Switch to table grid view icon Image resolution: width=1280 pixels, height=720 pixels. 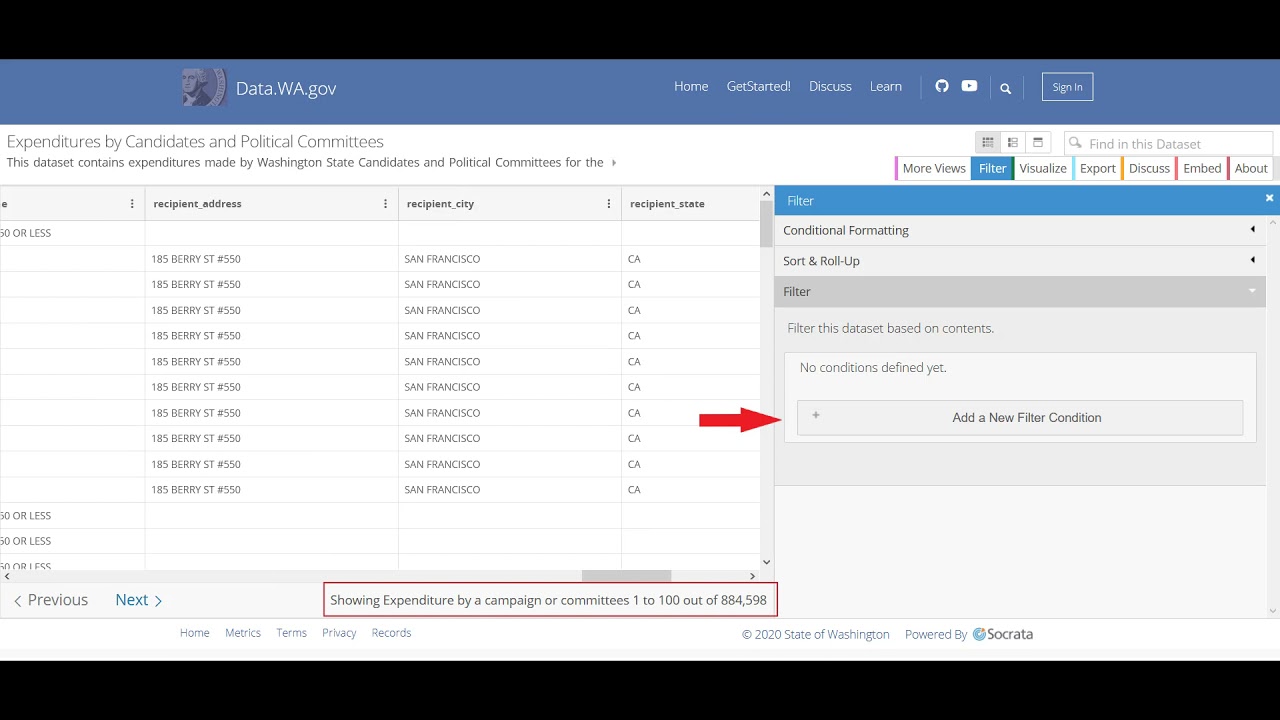tap(988, 143)
